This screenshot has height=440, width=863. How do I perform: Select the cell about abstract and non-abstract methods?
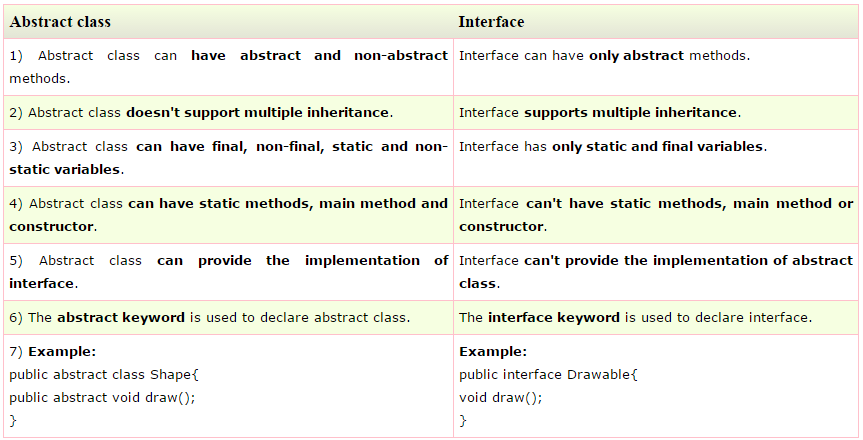(x=228, y=66)
